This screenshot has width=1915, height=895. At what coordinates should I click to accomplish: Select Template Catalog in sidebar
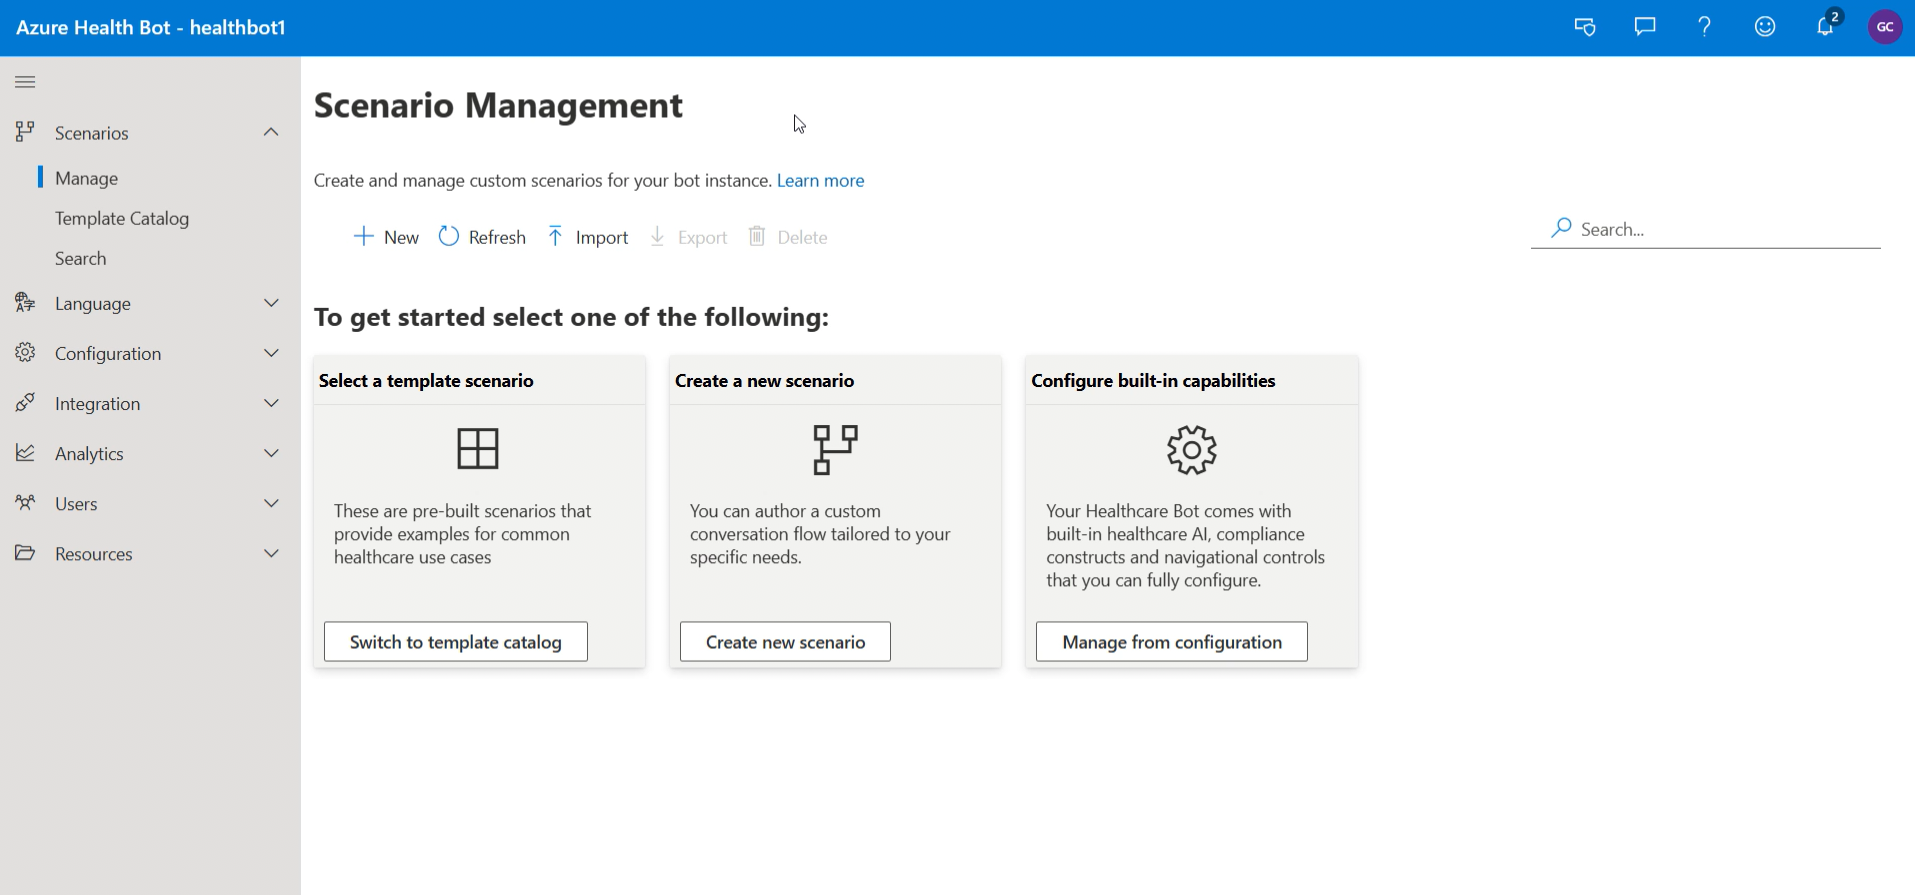122,218
